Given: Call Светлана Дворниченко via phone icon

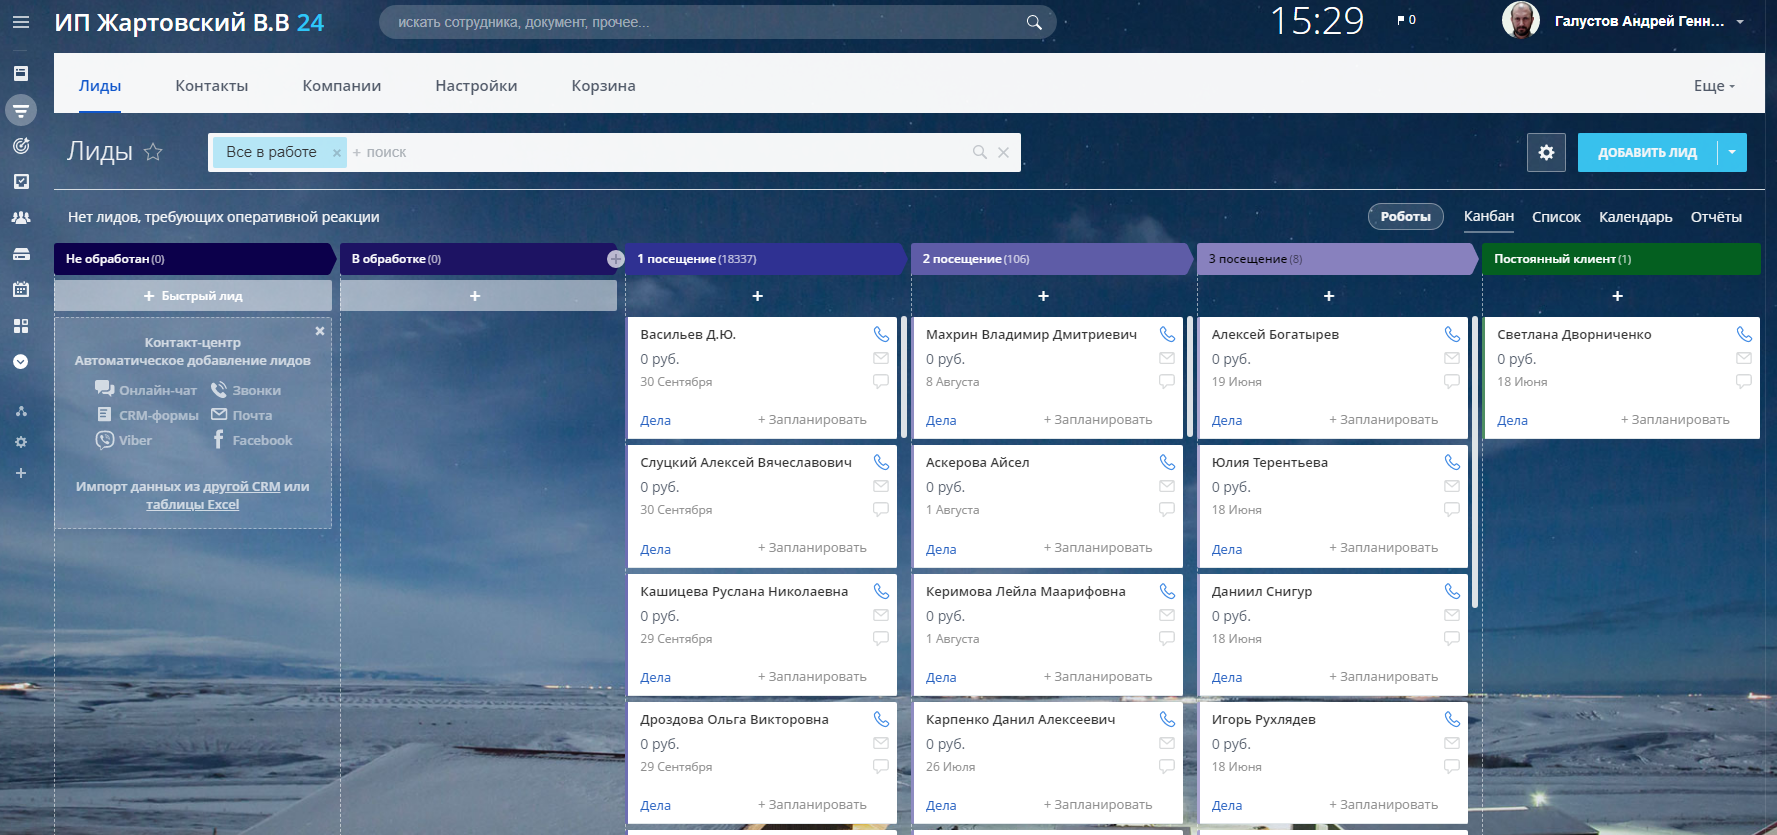Looking at the screenshot, I should point(1744,334).
